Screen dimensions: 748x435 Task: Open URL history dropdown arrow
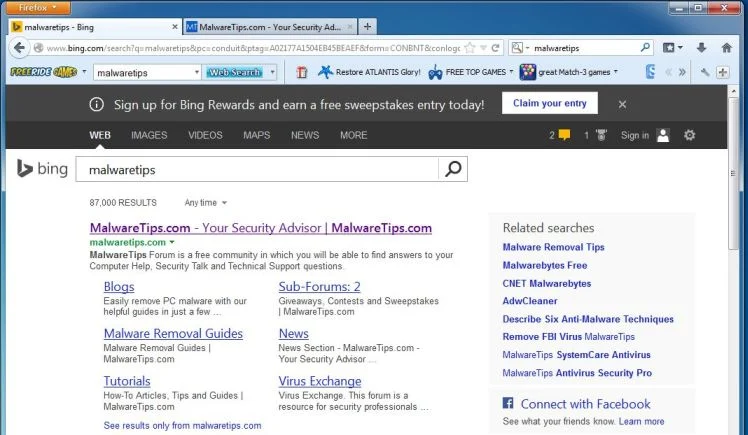click(x=483, y=48)
